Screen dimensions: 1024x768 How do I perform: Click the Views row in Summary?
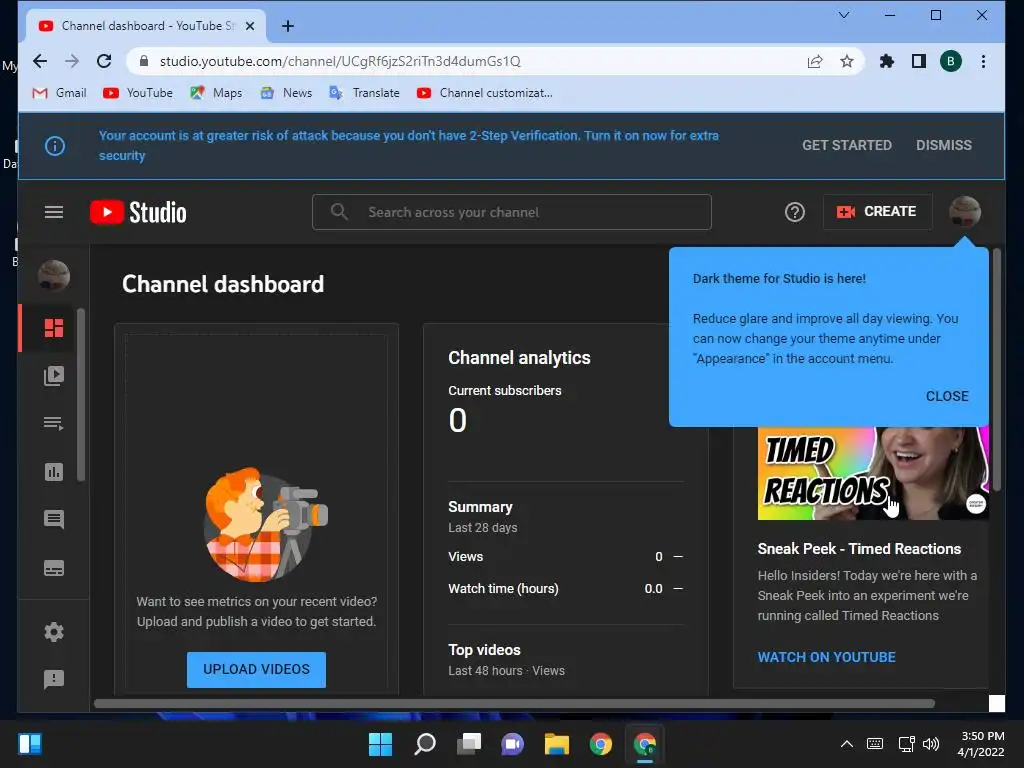(x=566, y=556)
